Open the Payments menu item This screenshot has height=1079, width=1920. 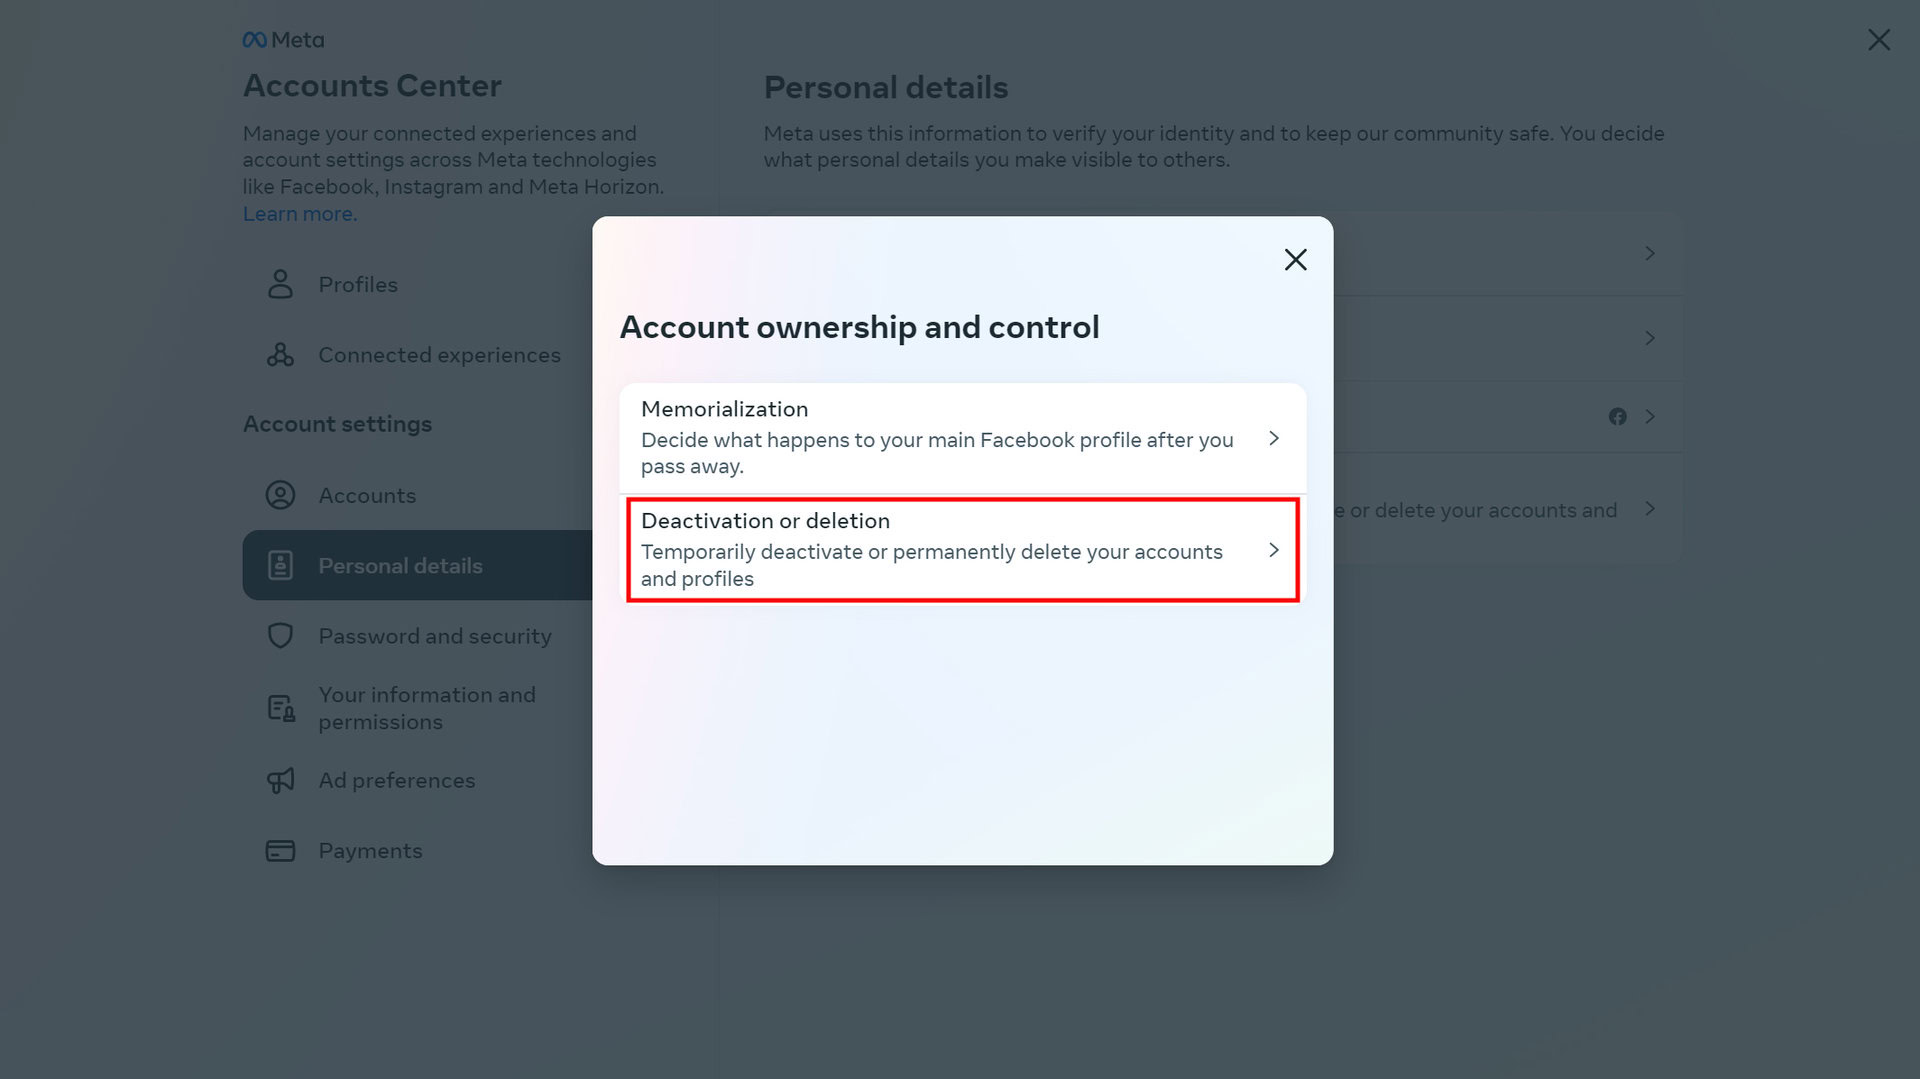370,851
